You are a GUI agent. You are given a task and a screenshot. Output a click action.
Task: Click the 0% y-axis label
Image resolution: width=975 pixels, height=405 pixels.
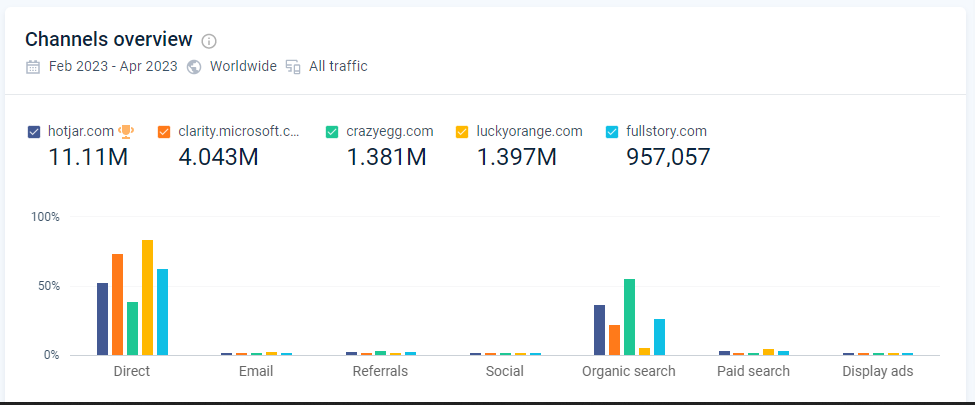52,355
